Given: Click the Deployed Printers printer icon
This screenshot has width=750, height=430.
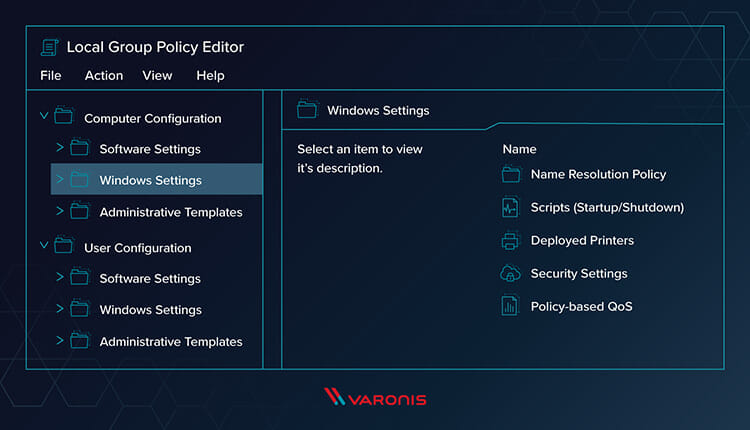Looking at the screenshot, I should [510, 240].
